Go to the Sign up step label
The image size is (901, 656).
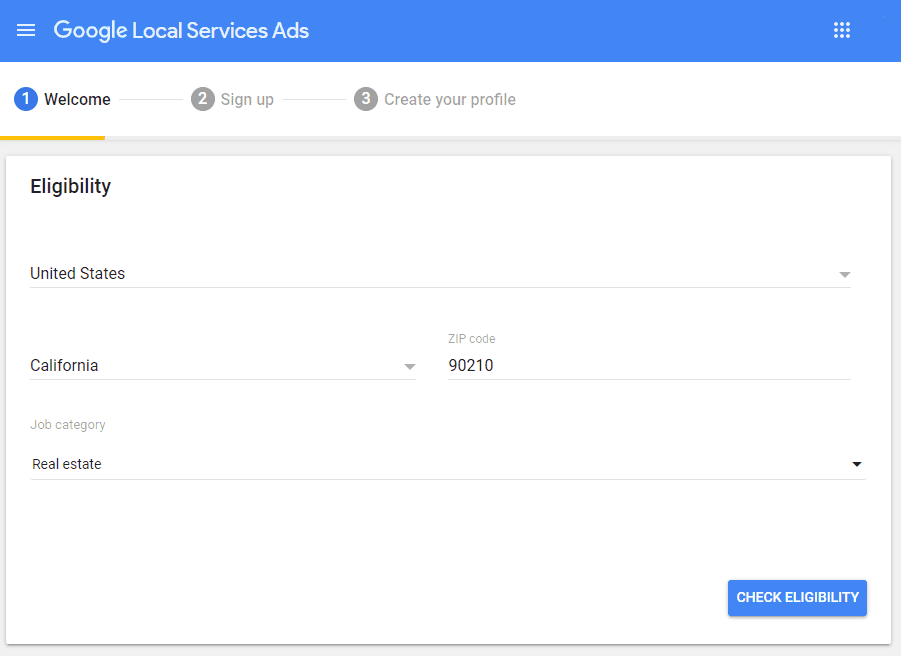pyautogui.click(x=247, y=99)
